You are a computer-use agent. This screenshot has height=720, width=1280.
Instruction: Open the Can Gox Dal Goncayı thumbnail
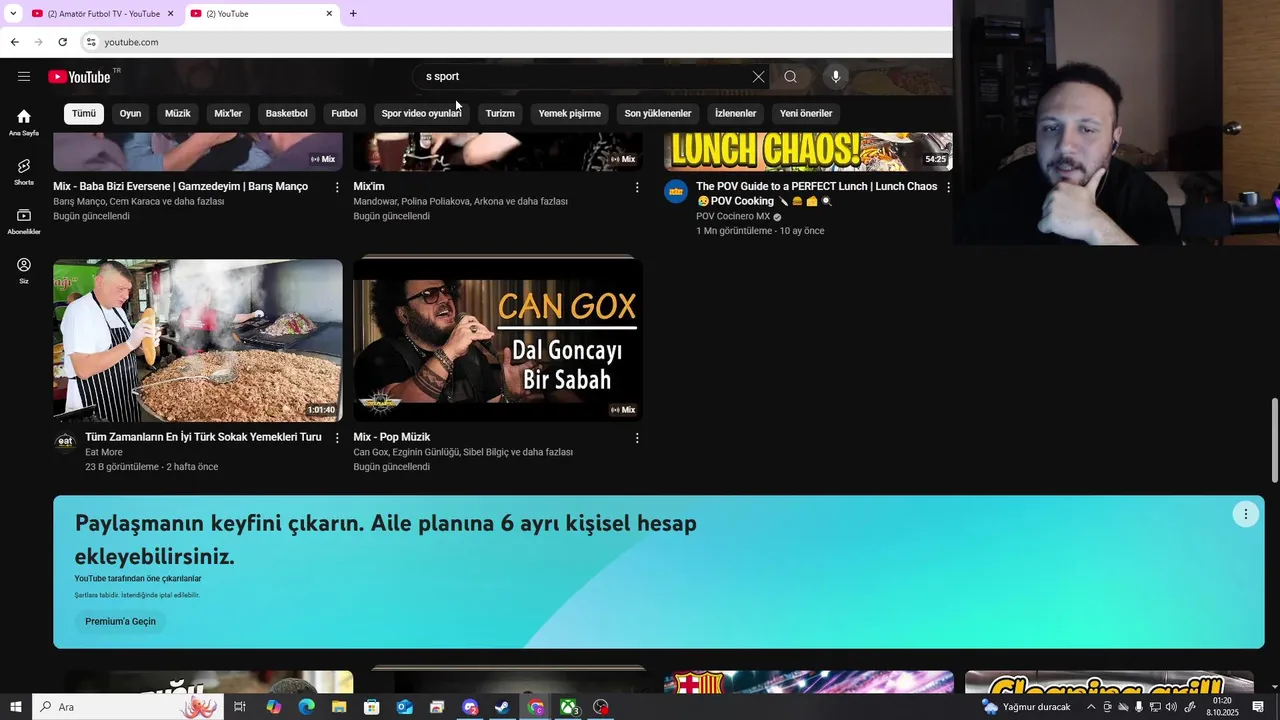tap(498, 341)
